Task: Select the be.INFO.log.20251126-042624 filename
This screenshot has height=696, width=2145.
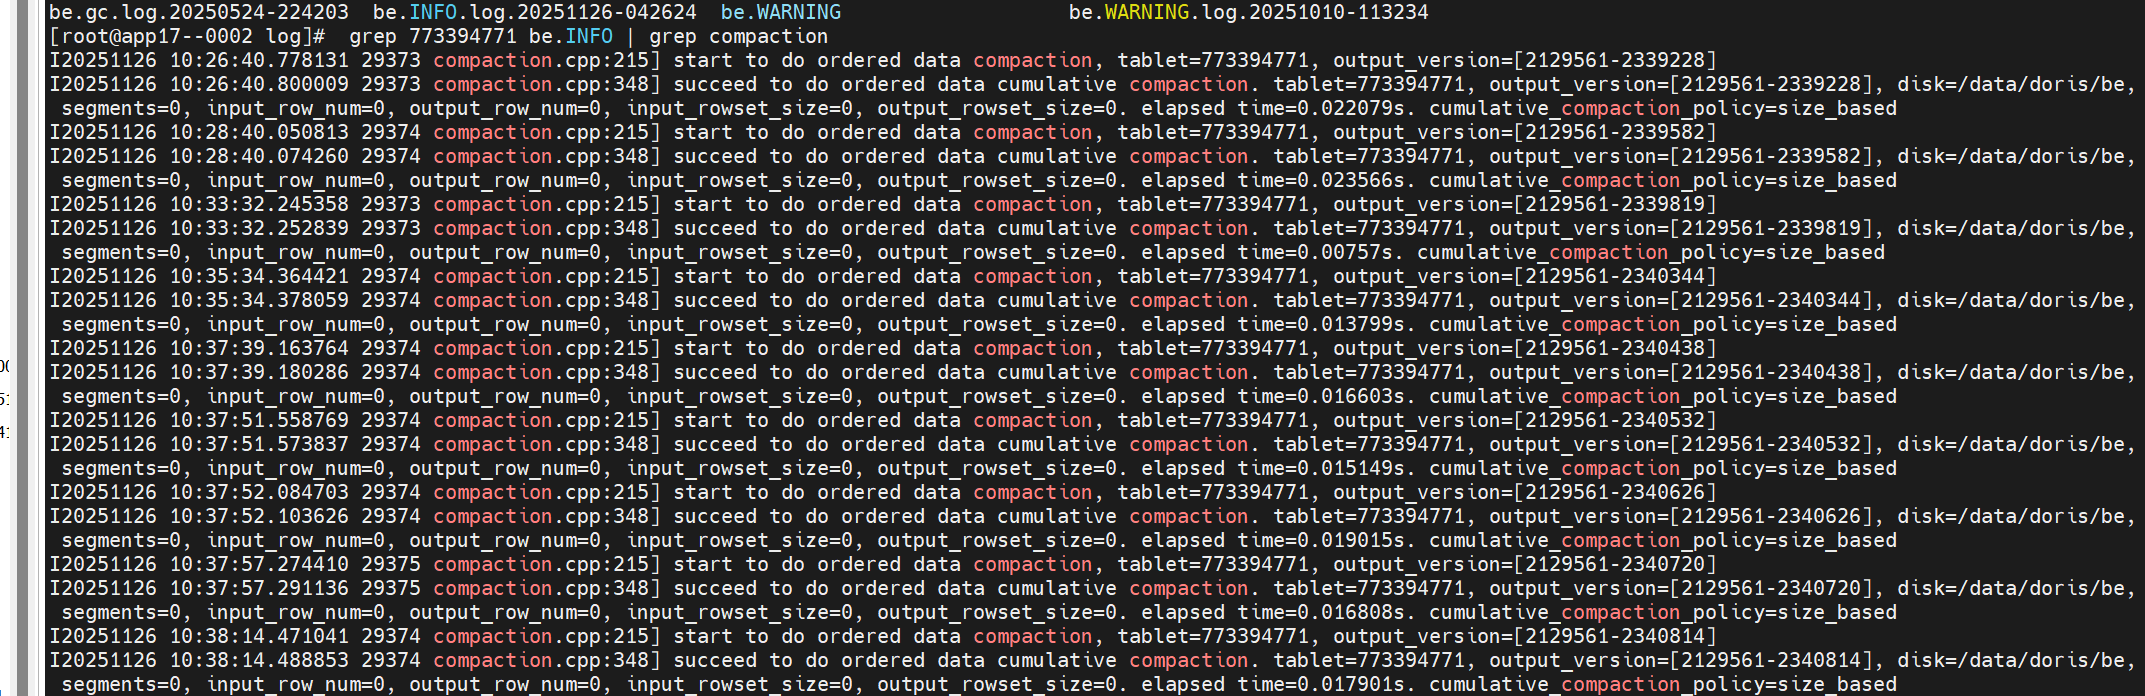Action: click(x=535, y=12)
